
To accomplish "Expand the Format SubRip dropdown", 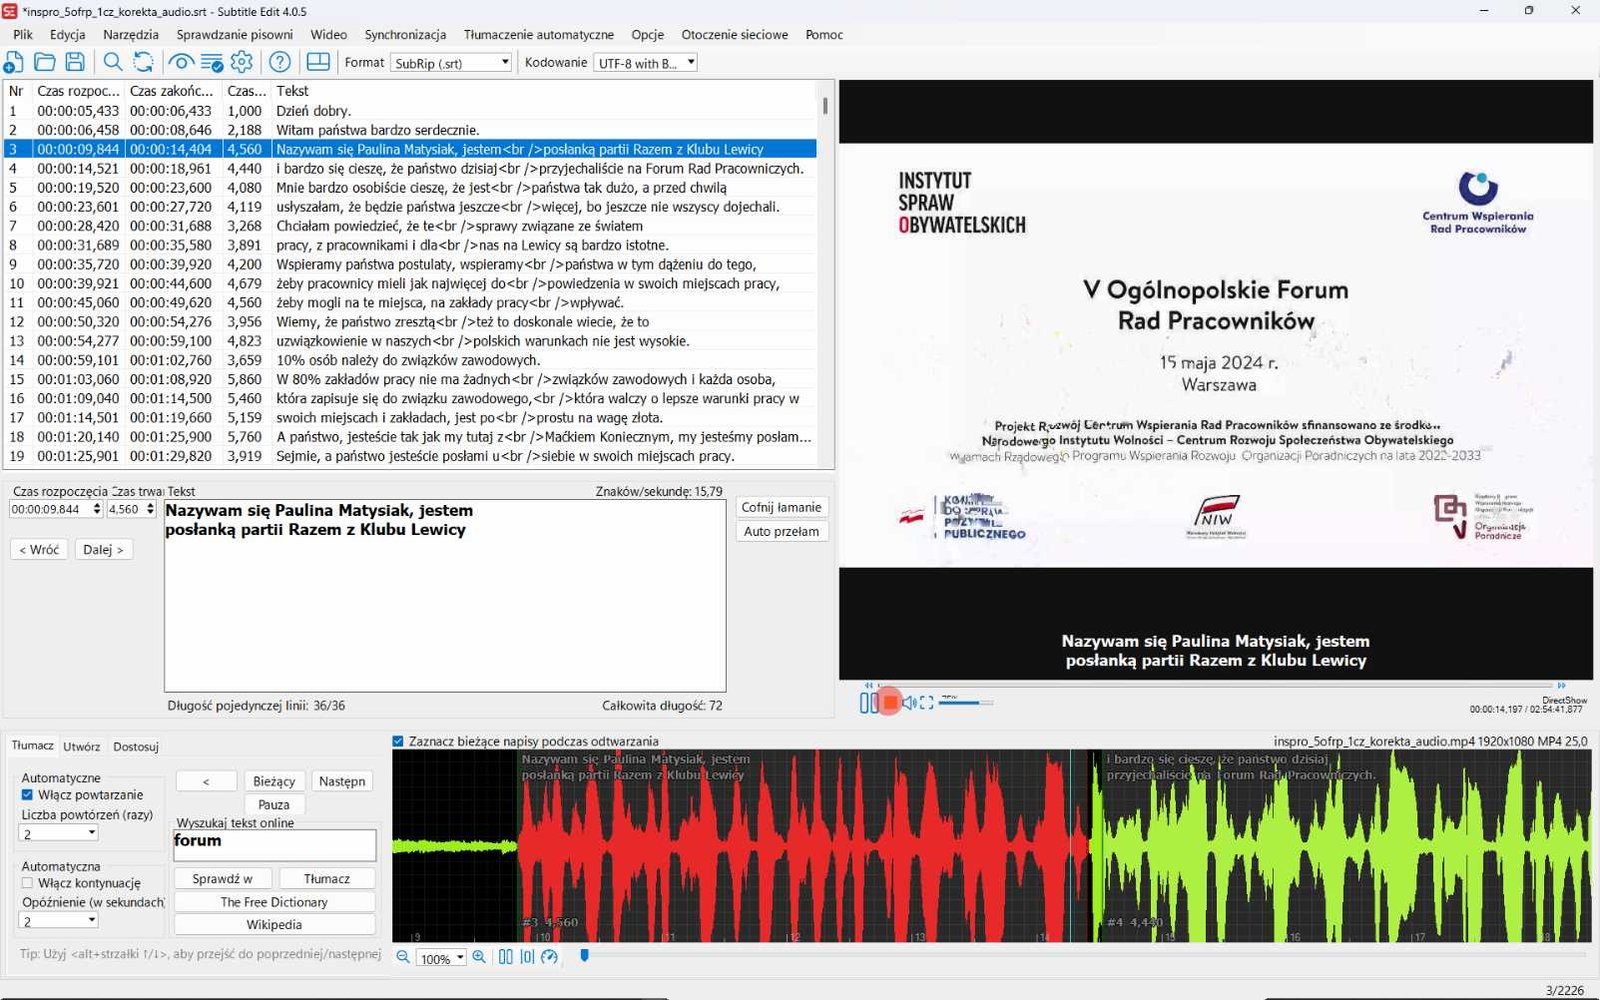I will pos(451,63).
